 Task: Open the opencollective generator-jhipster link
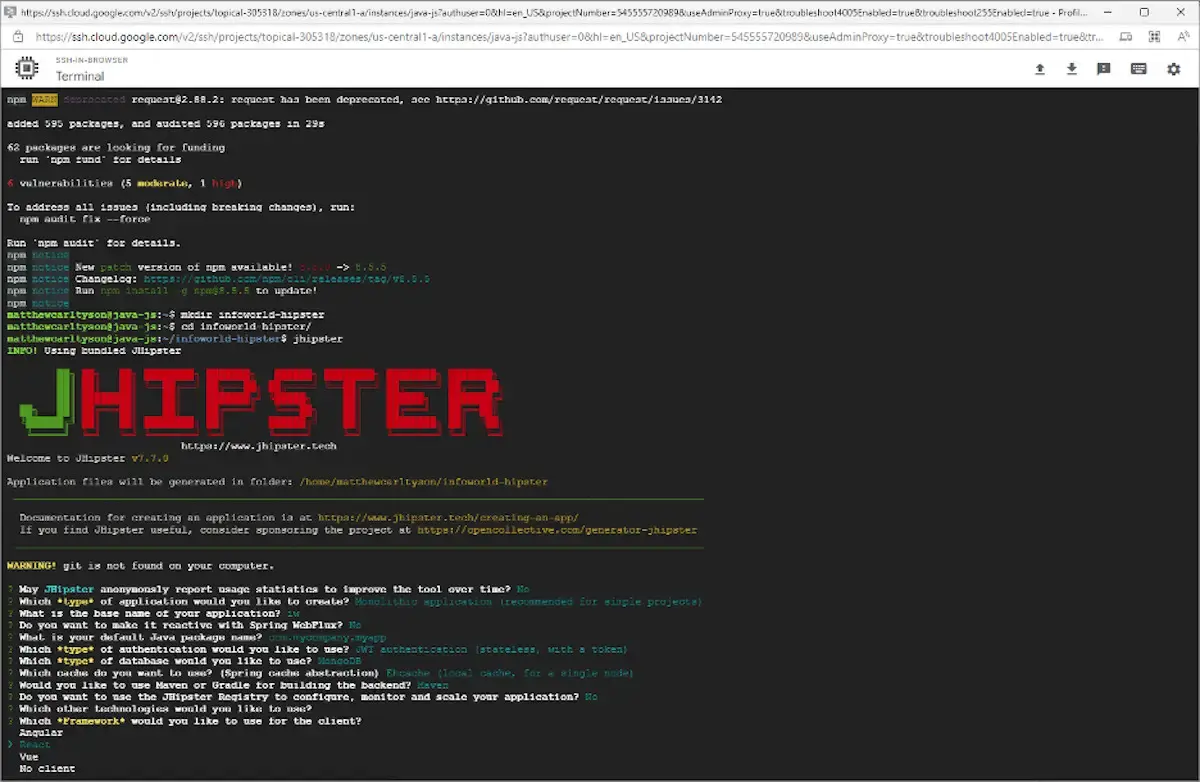coord(557,530)
